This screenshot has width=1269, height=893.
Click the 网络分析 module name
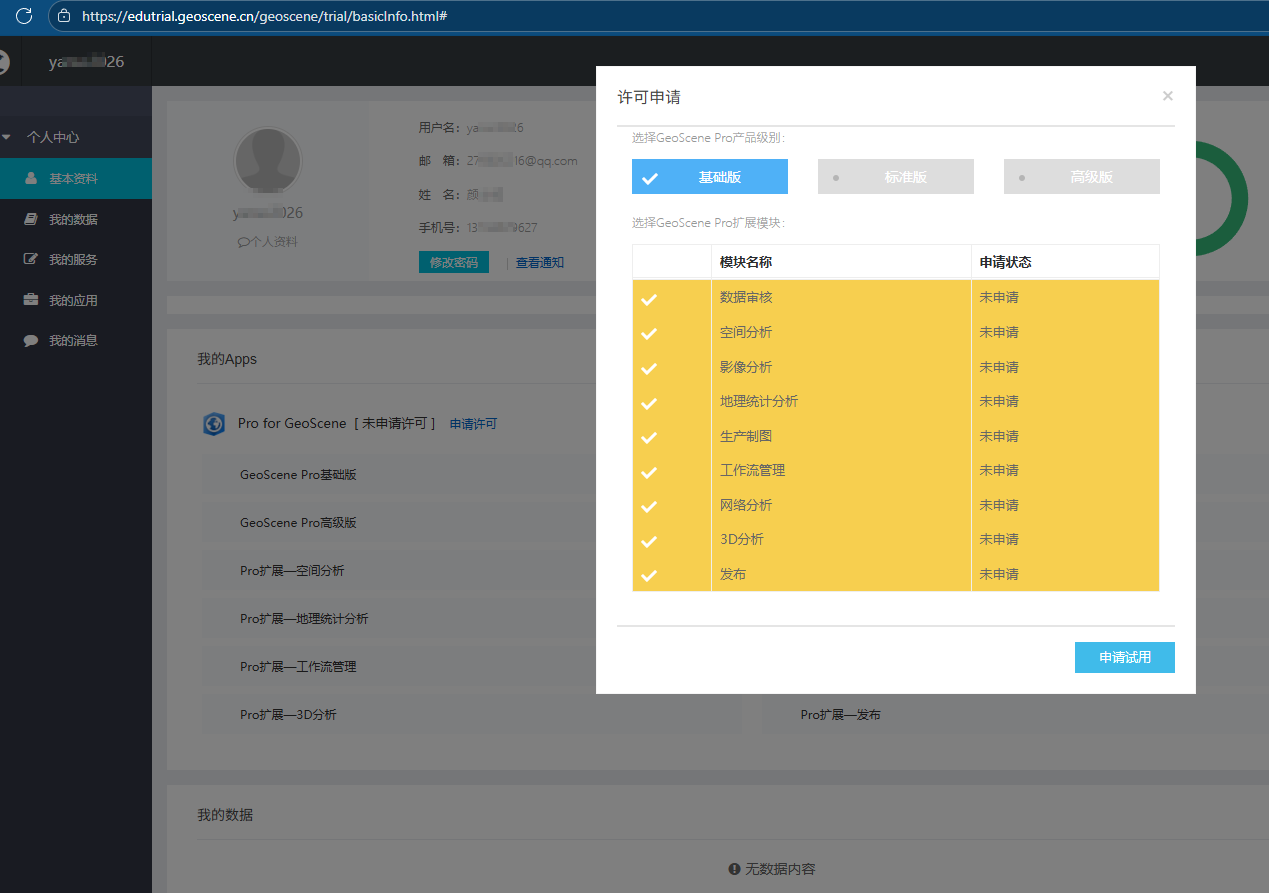pos(746,505)
